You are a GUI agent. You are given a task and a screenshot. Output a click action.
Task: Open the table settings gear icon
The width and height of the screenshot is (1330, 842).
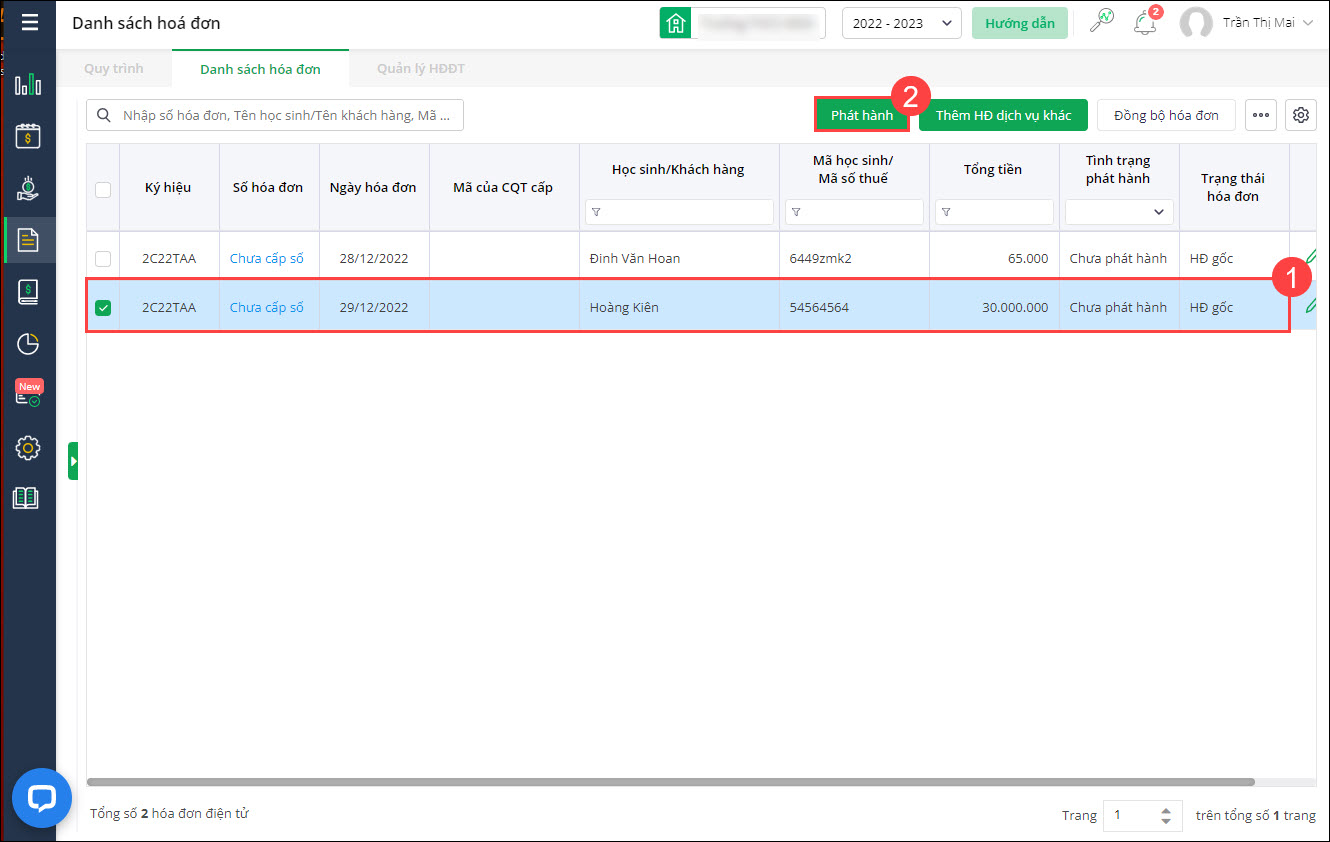pos(1301,115)
